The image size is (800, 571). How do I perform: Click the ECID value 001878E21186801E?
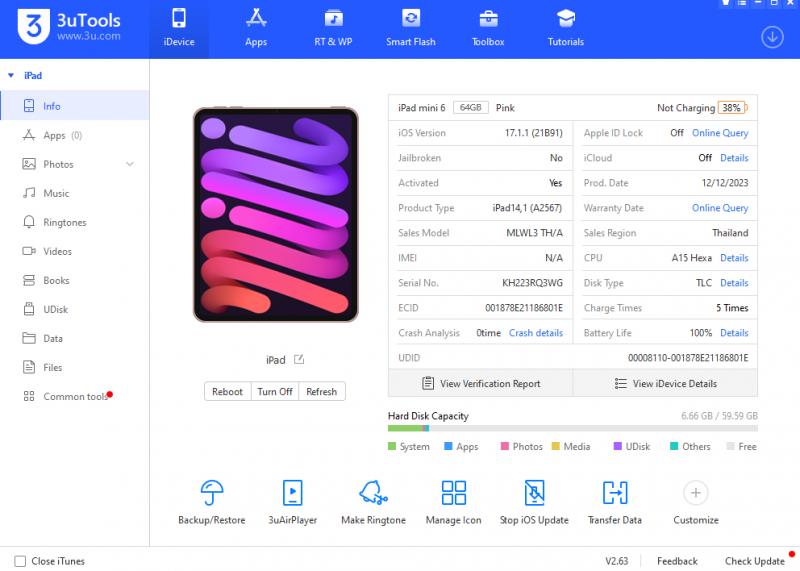(524, 308)
